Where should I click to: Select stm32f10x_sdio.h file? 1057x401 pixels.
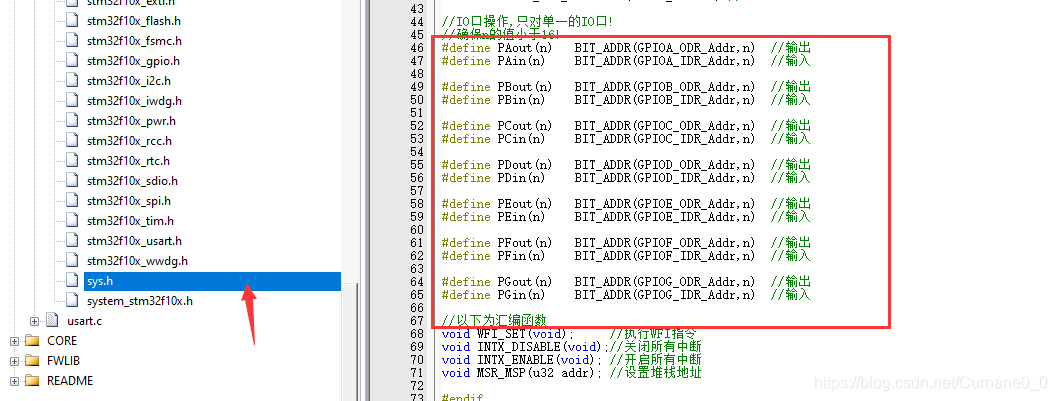click(132, 181)
